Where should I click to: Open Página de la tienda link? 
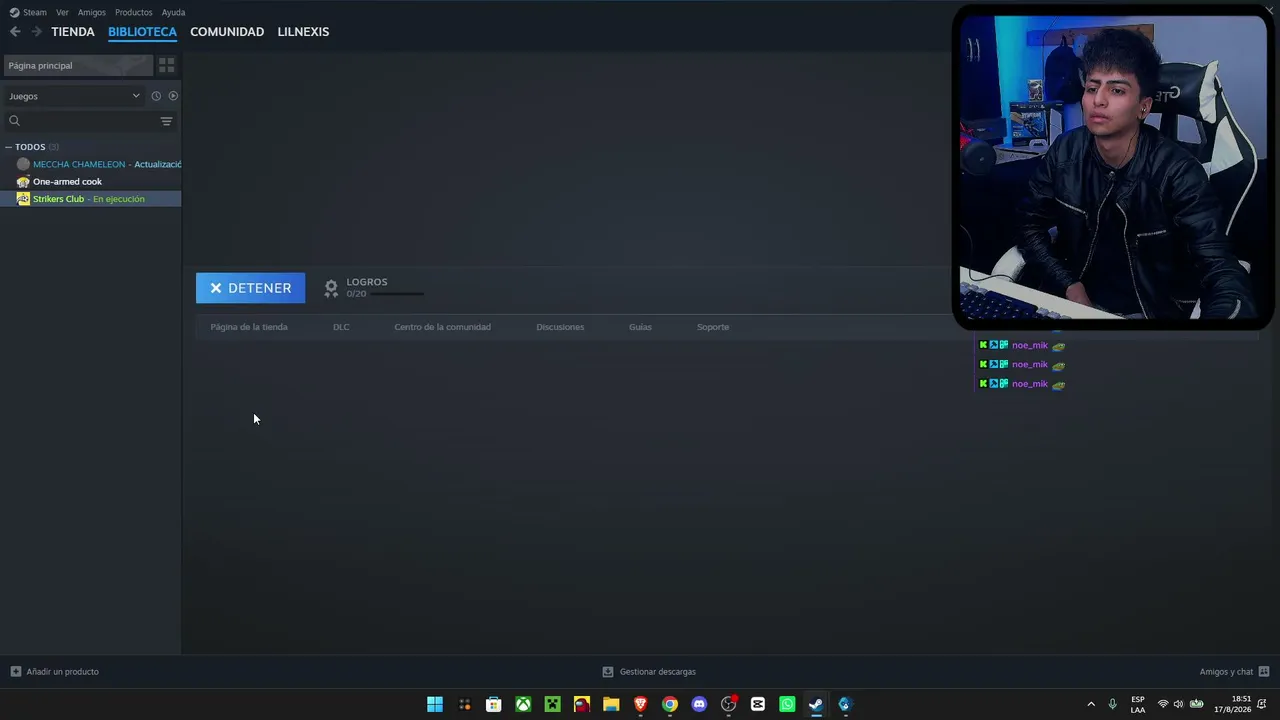tap(249, 327)
